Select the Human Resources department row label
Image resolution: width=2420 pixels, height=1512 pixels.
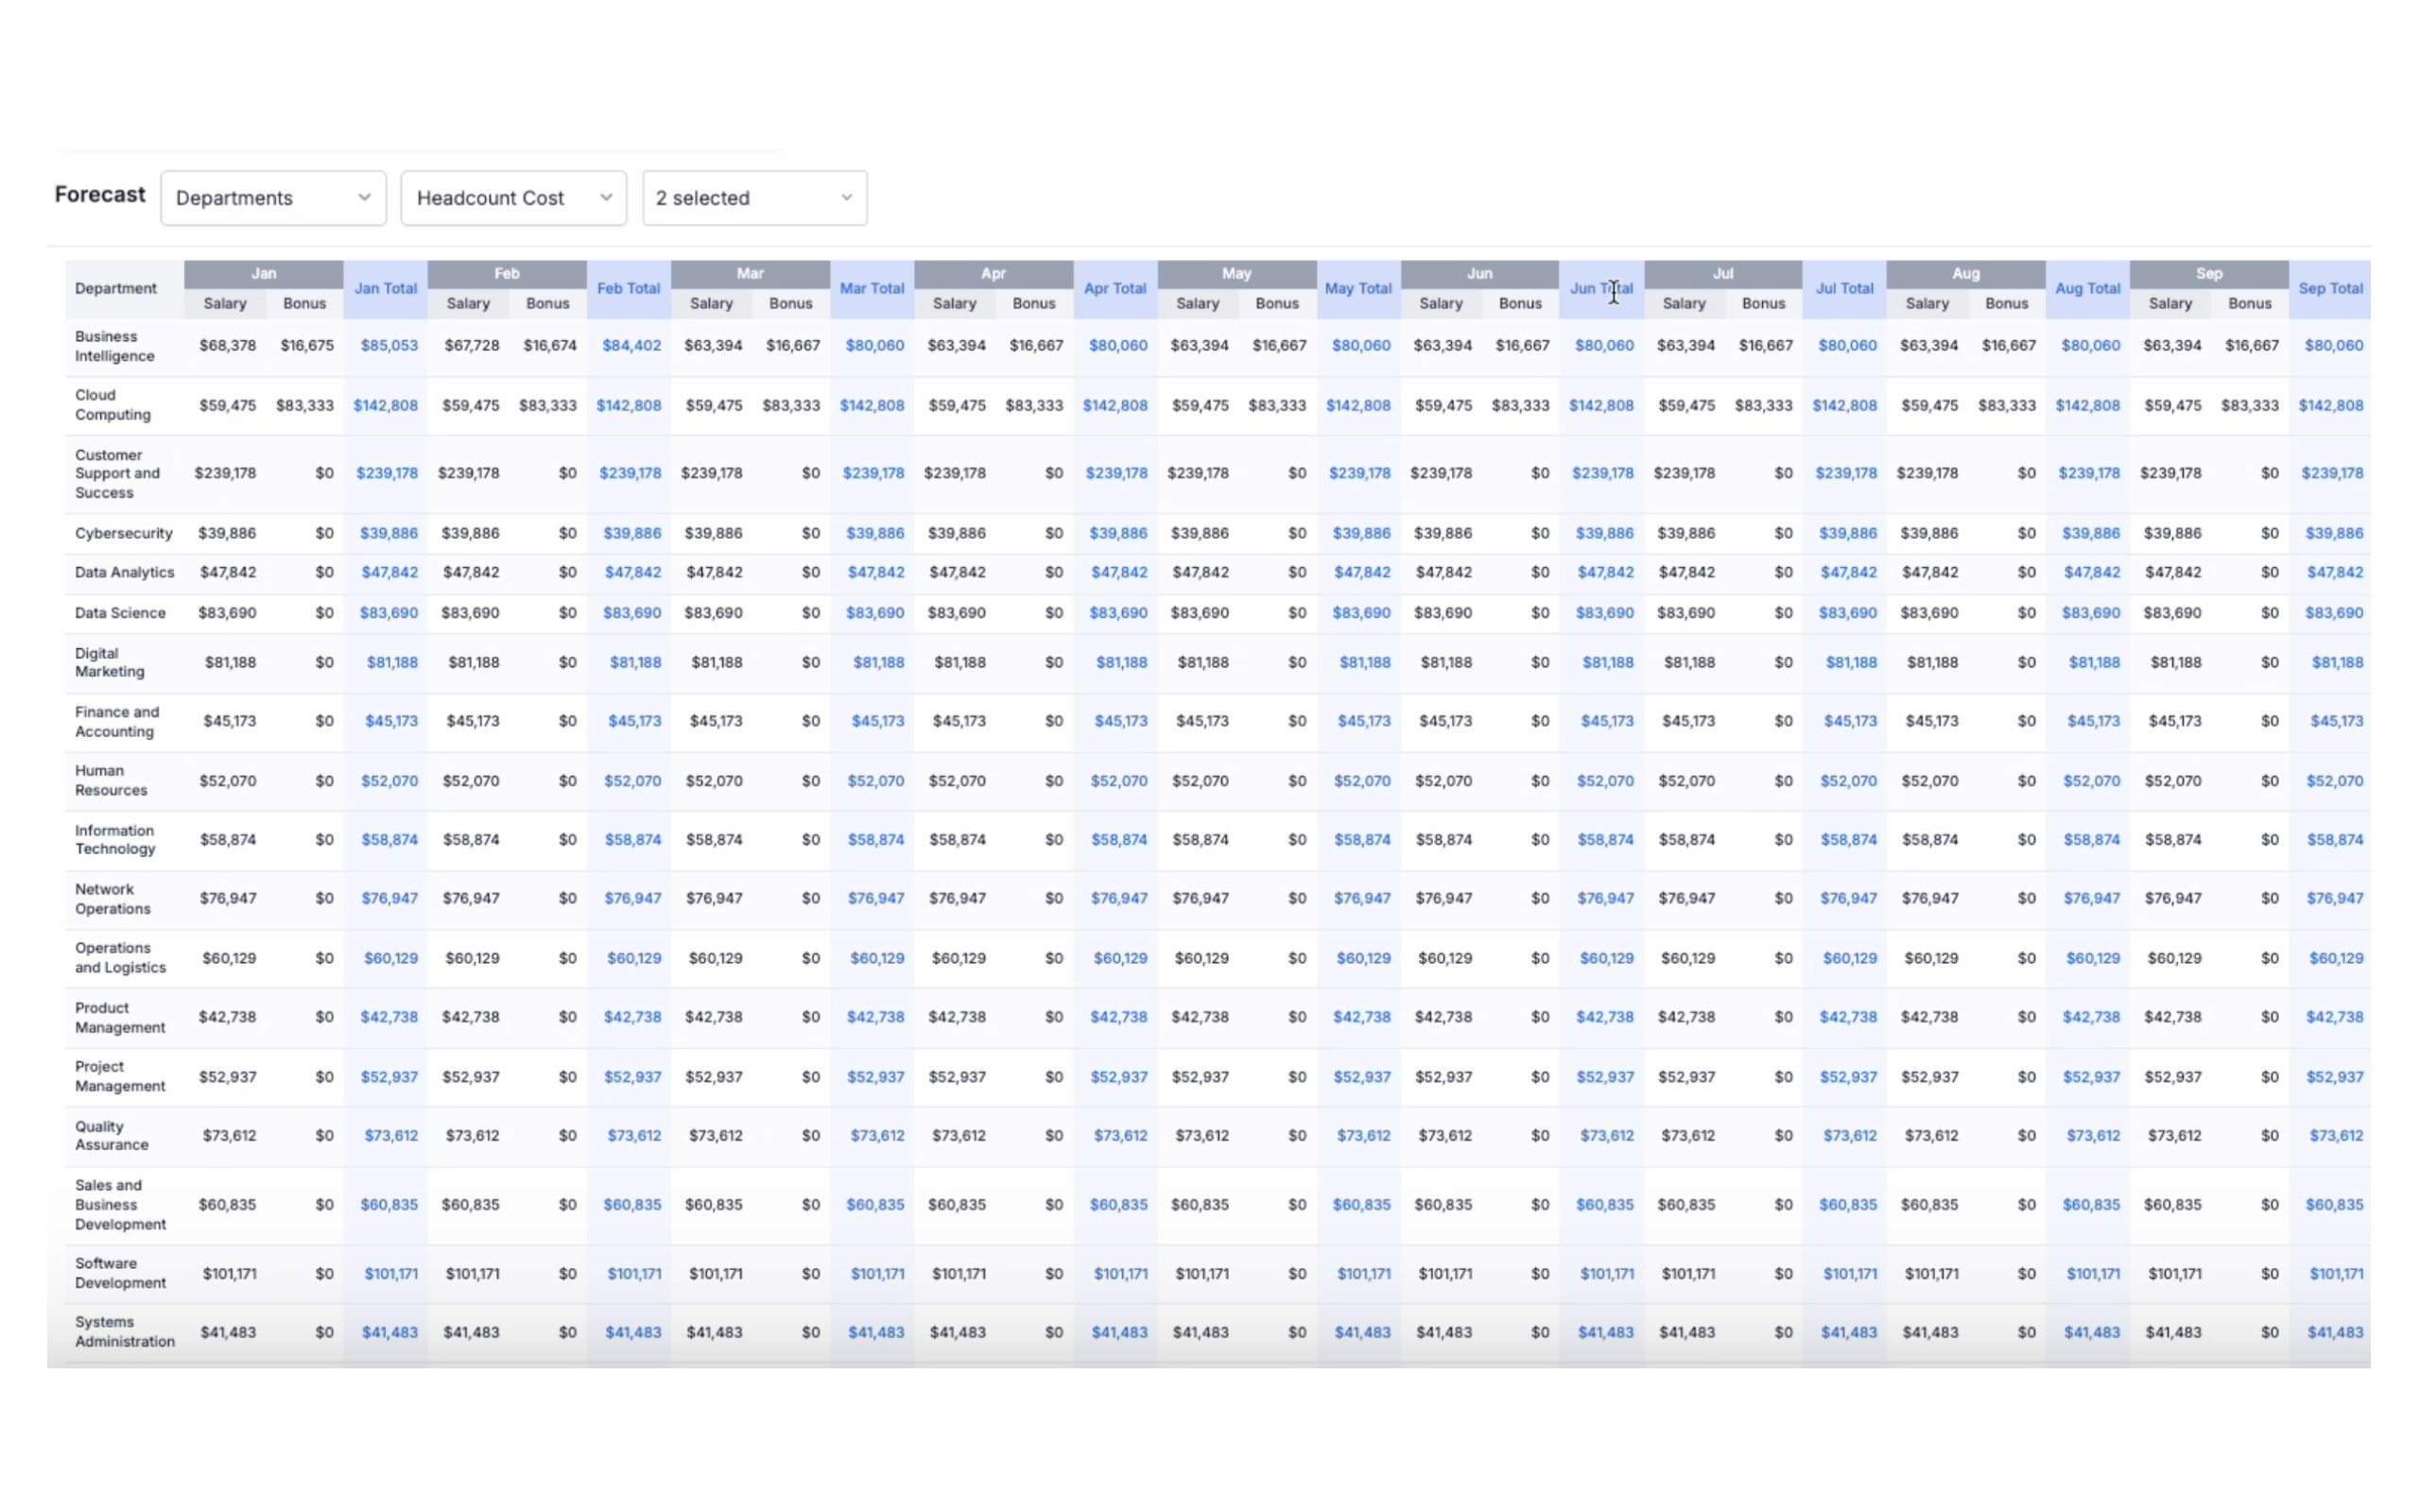click(x=111, y=780)
